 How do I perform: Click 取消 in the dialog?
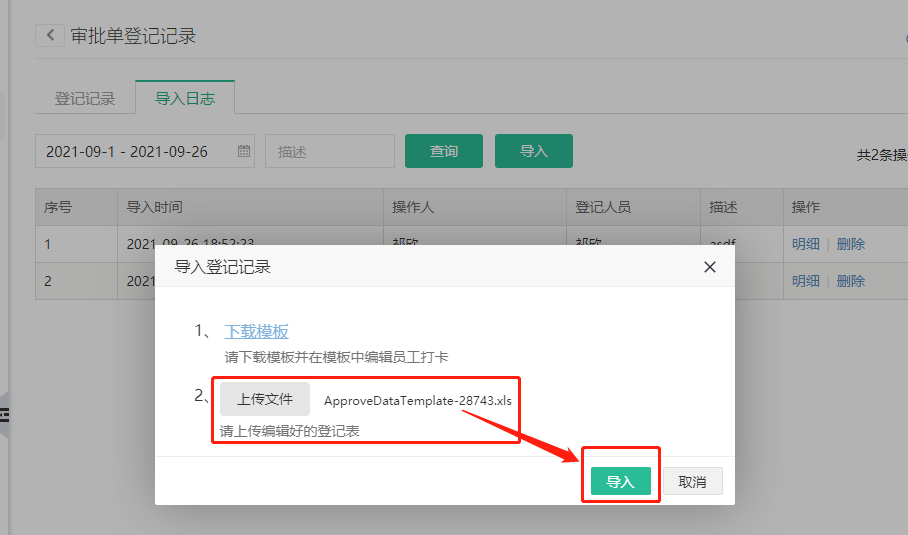coord(693,481)
